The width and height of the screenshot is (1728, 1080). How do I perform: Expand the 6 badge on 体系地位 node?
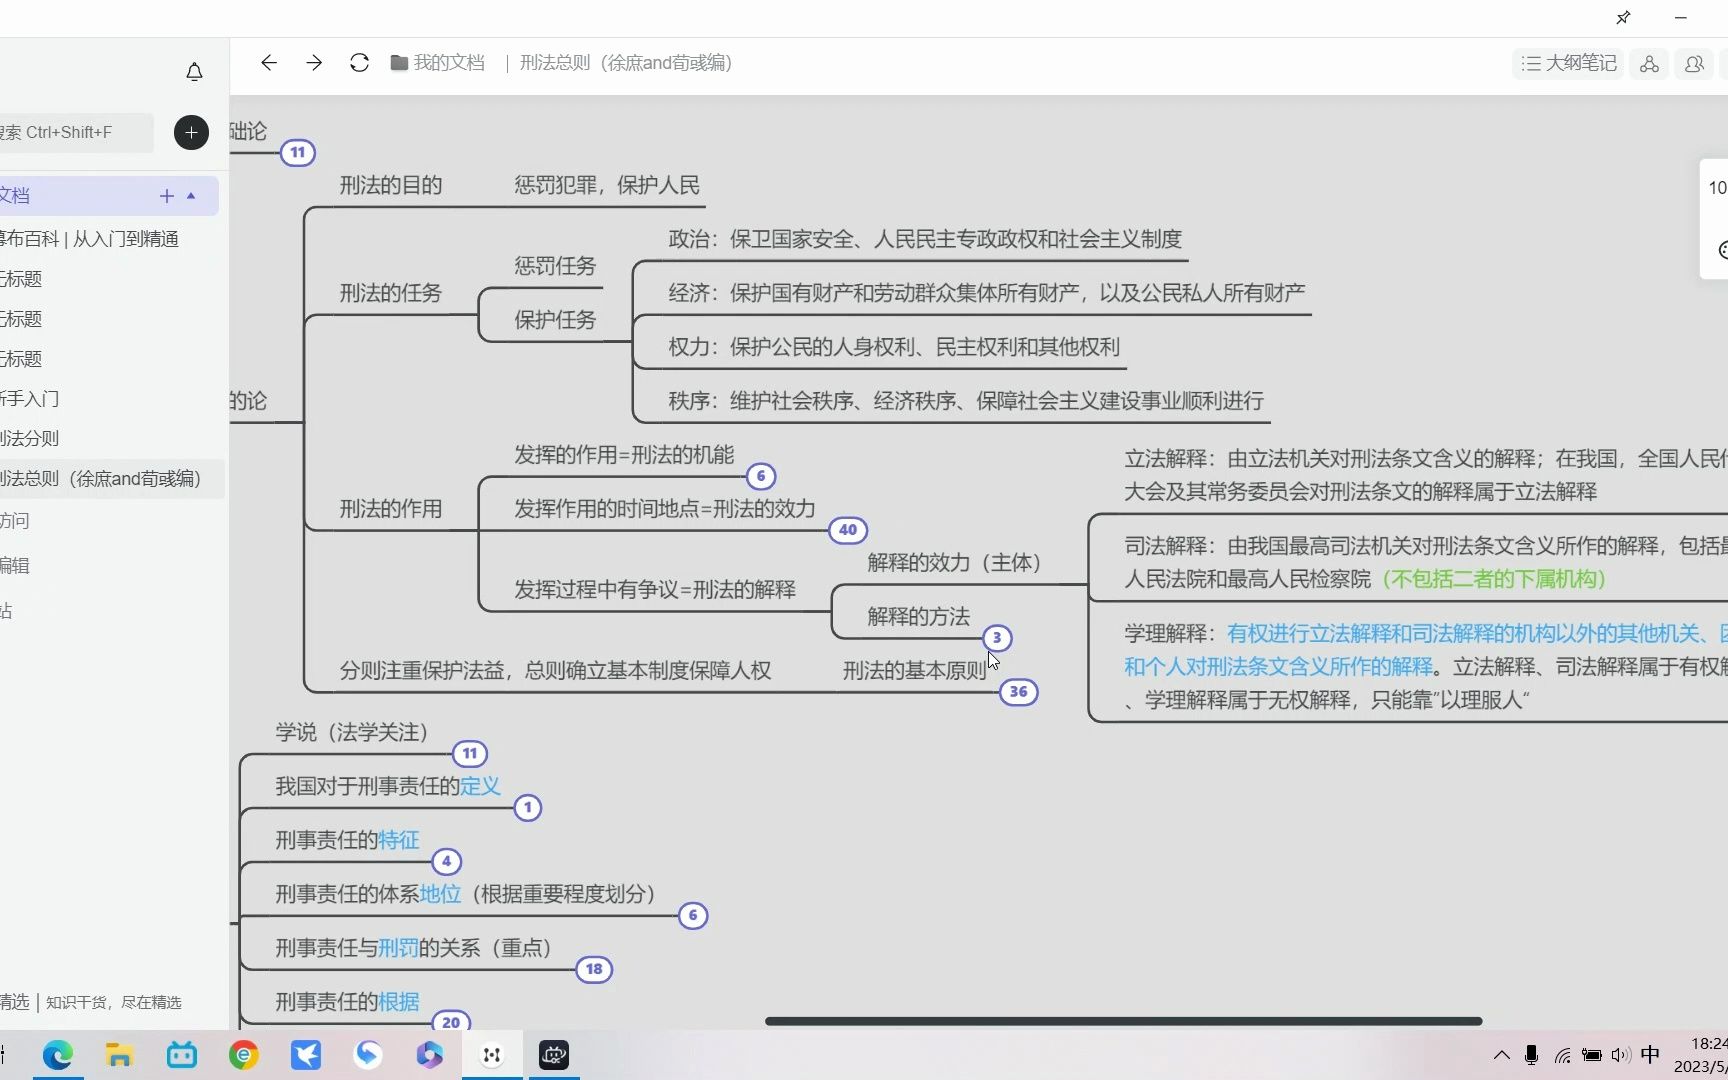pyautogui.click(x=693, y=915)
